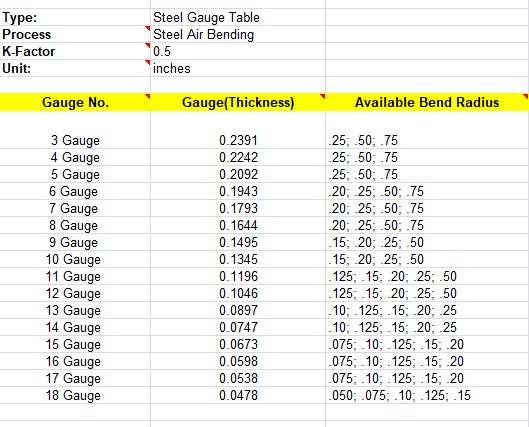Select thickness value 0.0897
The width and height of the screenshot is (529, 427).
pyautogui.click(x=238, y=310)
